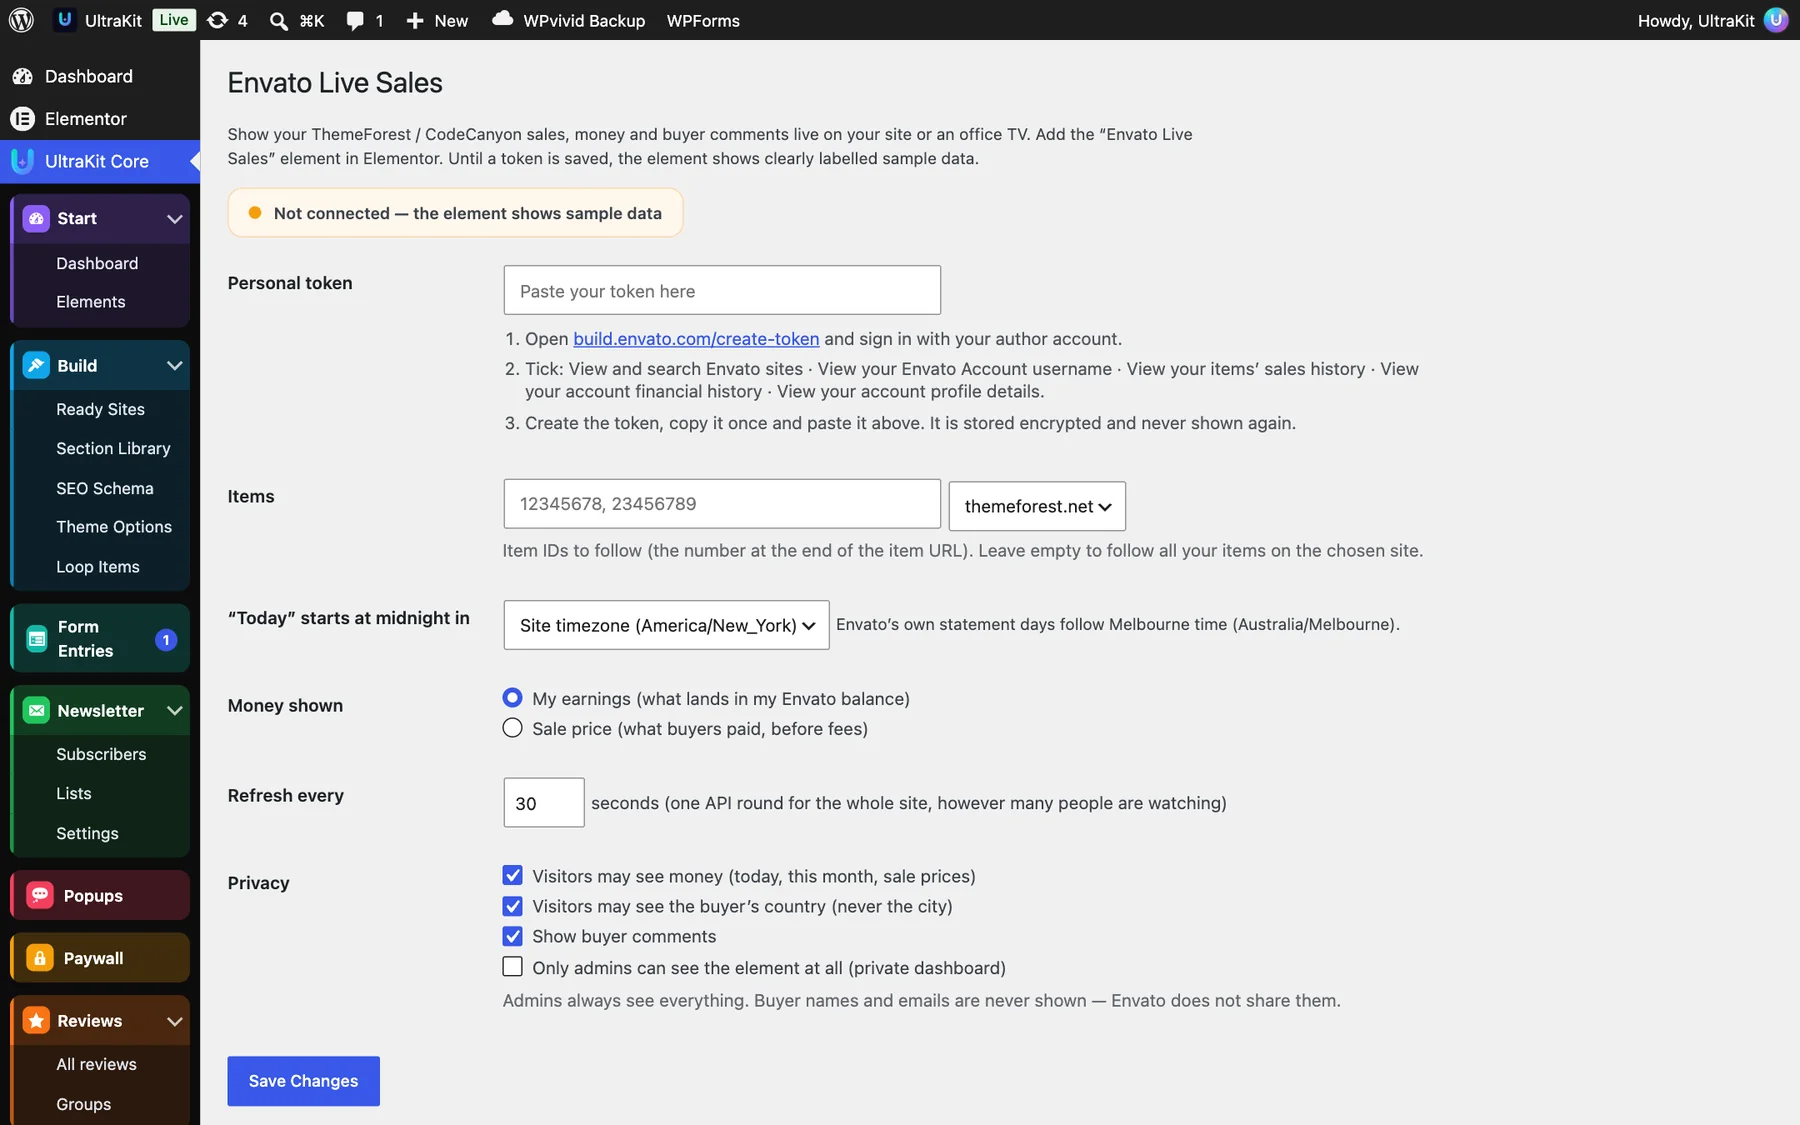
Task: Click the UltraKit site icon in admin bar
Action: point(64,20)
